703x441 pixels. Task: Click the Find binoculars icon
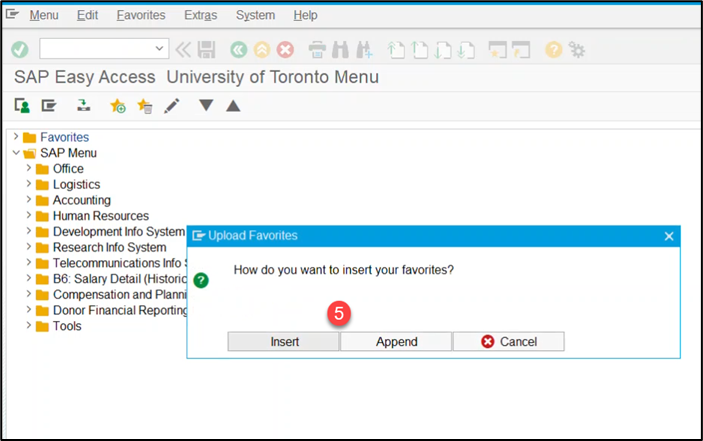(x=340, y=50)
